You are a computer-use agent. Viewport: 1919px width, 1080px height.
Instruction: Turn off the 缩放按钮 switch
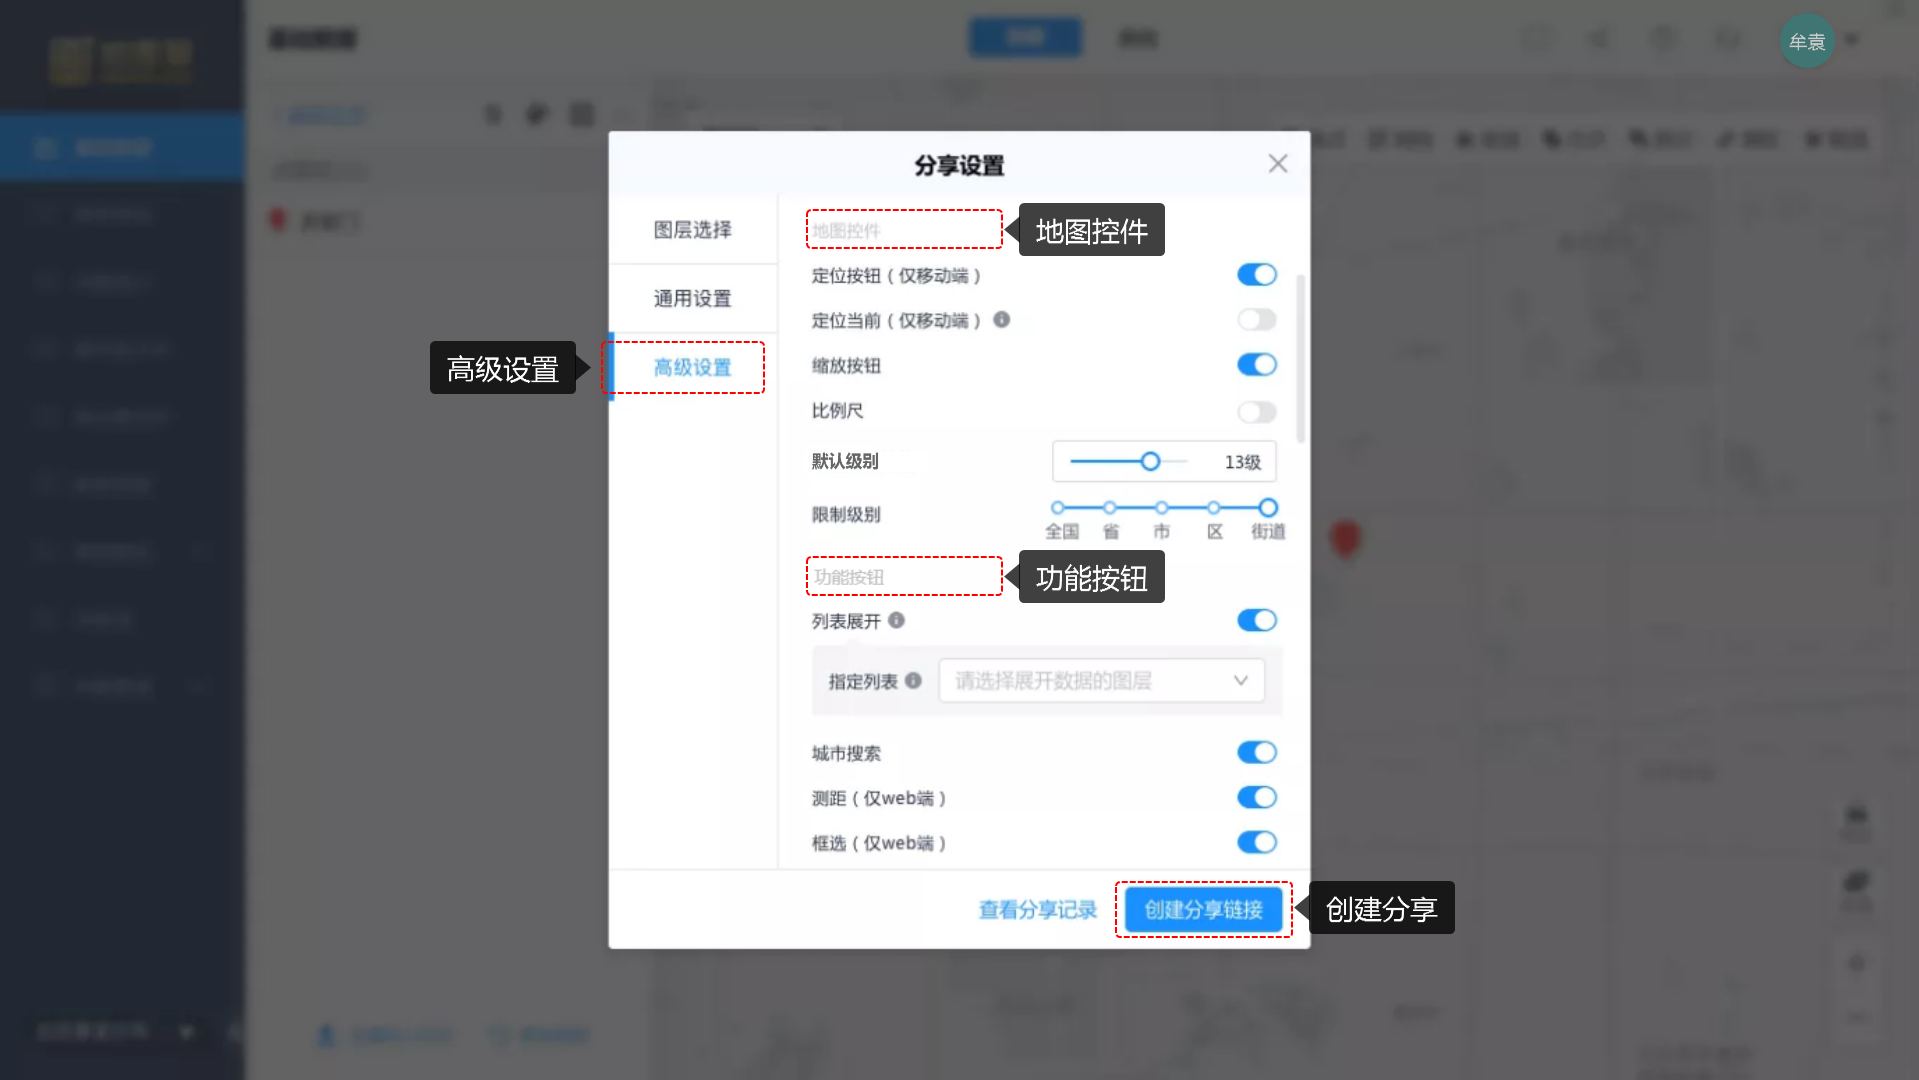(1256, 365)
